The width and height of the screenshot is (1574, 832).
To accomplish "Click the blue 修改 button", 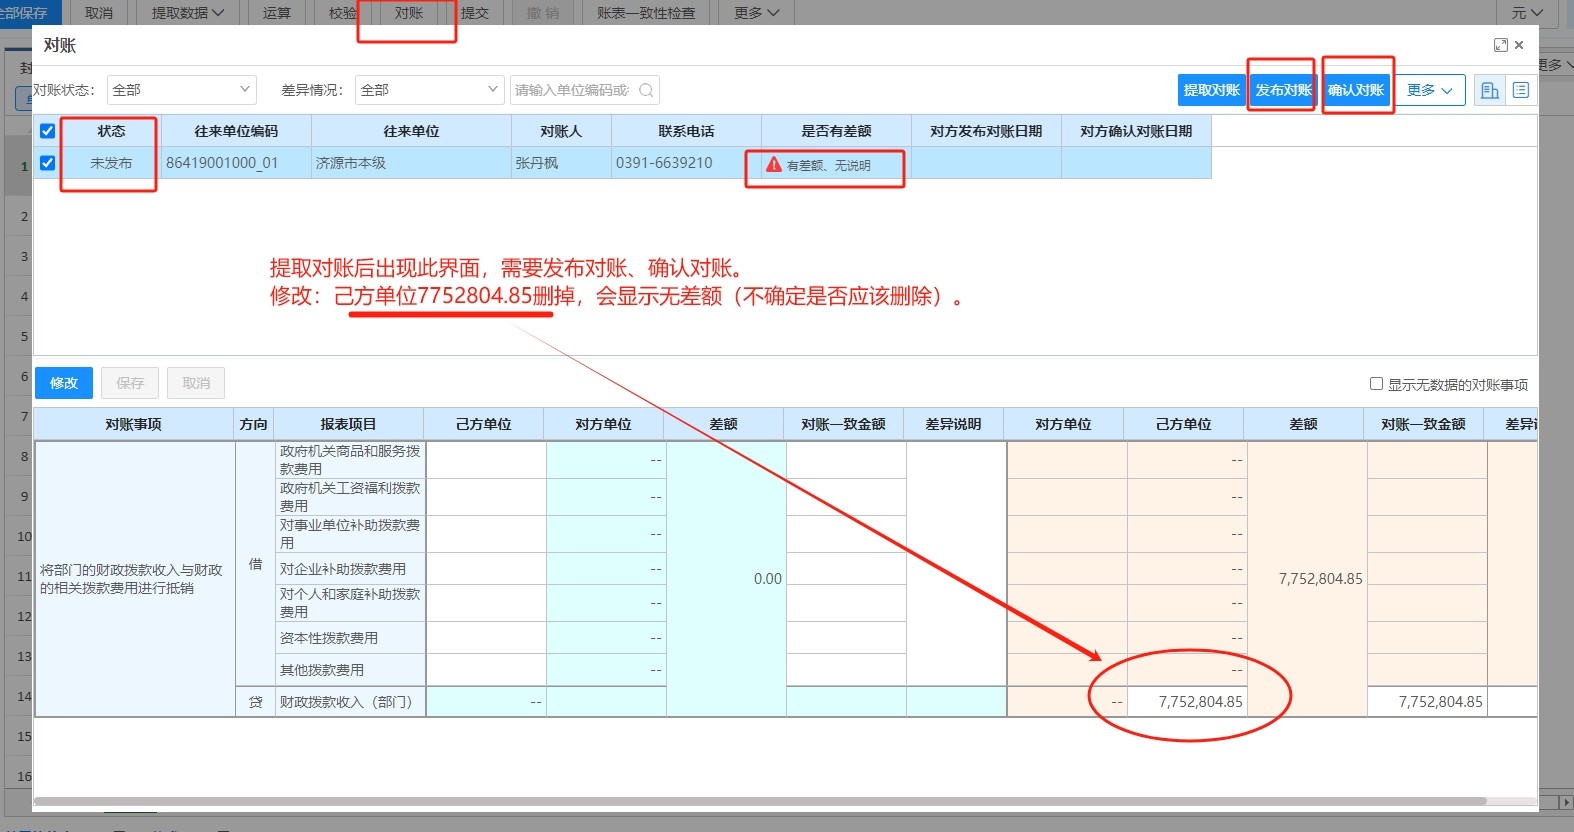I will pyautogui.click(x=64, y=383).
